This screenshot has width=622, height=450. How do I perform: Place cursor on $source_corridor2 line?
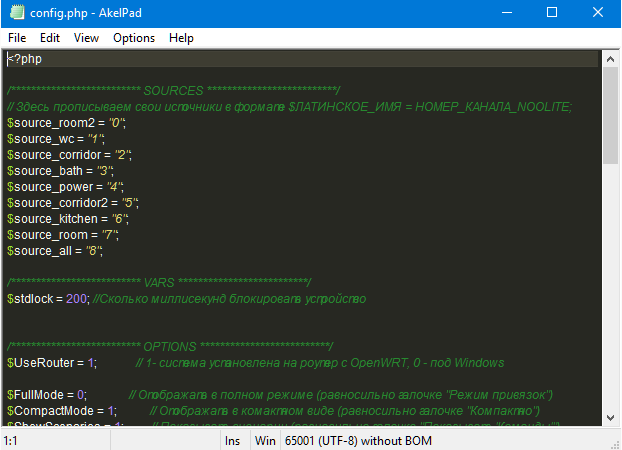pyautogui.click(x=73, y=203)
